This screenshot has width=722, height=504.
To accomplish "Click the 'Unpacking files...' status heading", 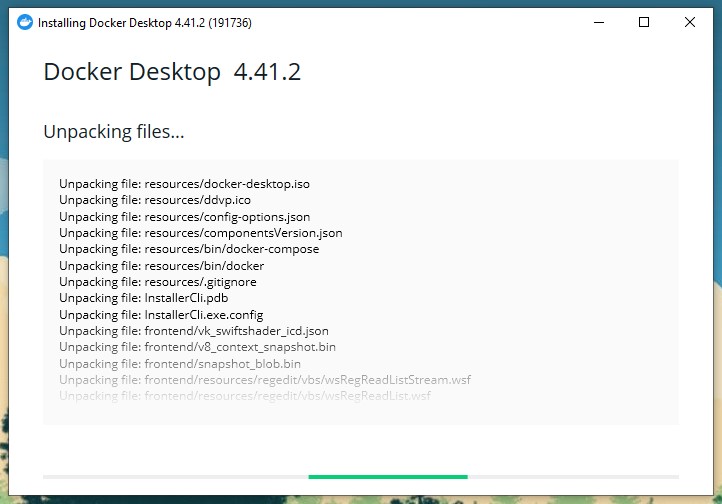I will [x=114, y=132].
